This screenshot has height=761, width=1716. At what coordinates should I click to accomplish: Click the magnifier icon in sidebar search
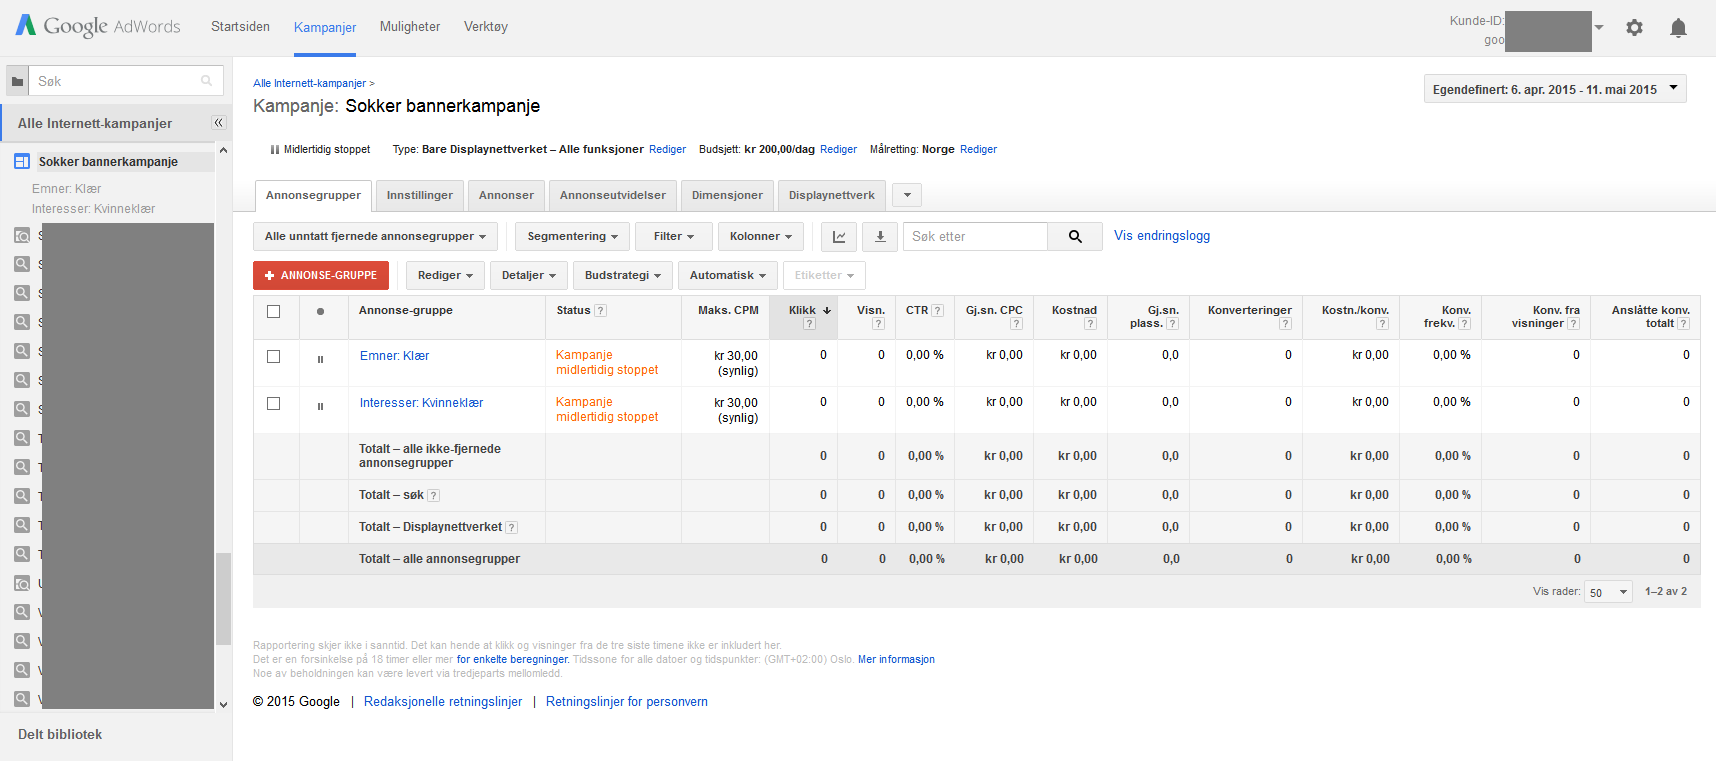(207, 81)
